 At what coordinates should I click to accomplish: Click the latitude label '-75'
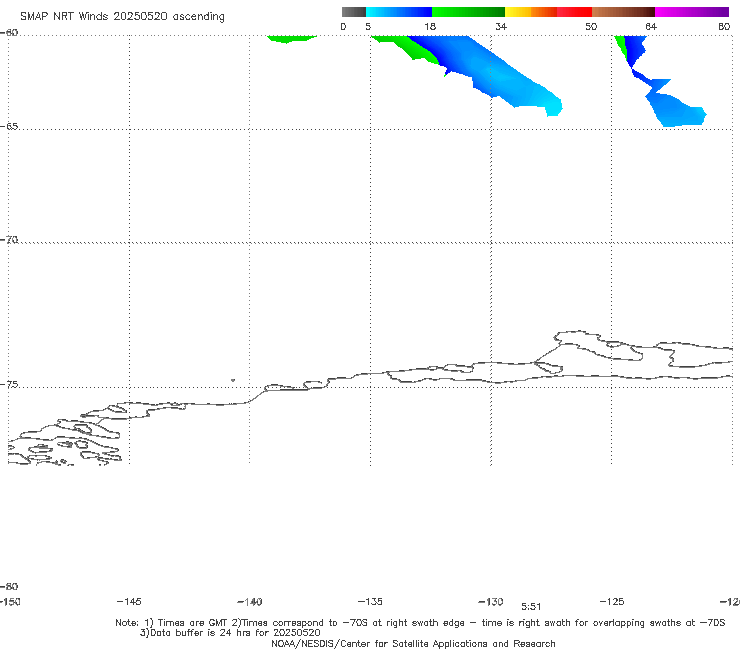[9, 385]
